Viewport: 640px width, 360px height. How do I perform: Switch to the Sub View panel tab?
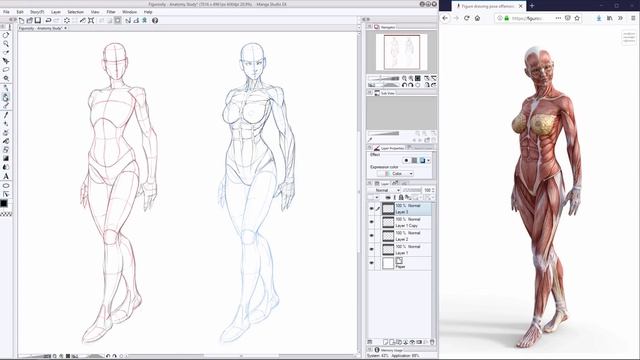pos(385,93)
